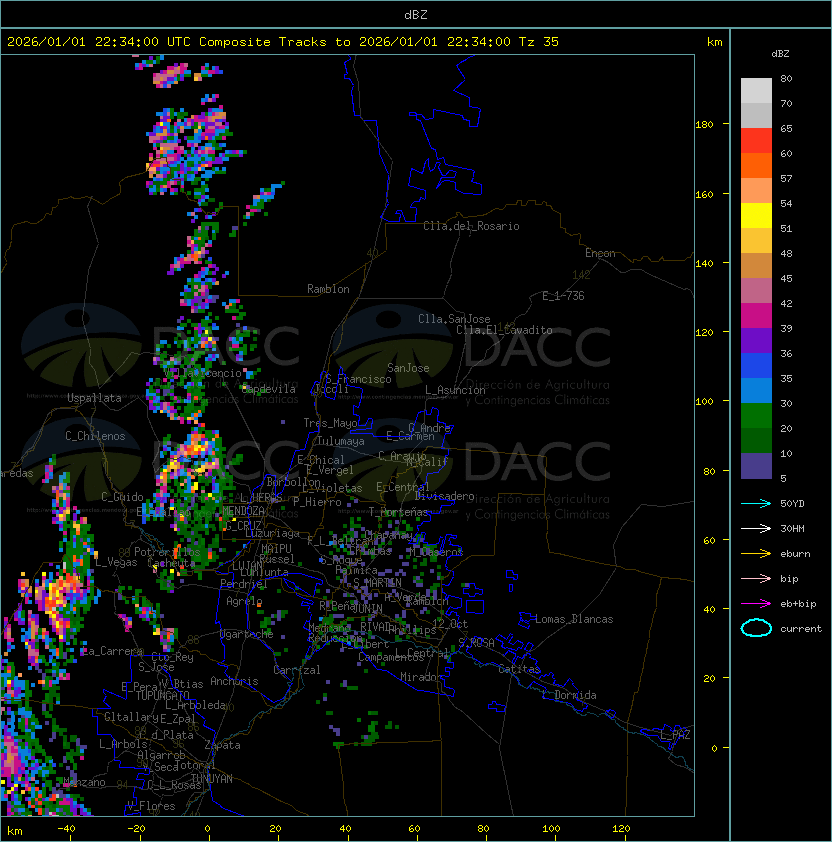Click the 'L_Asuncion' map label

(455, 390)
